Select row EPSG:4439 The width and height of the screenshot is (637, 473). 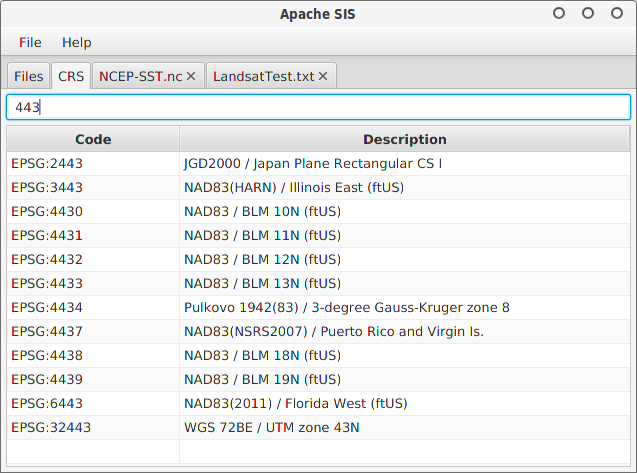click(x=318, y=379)
